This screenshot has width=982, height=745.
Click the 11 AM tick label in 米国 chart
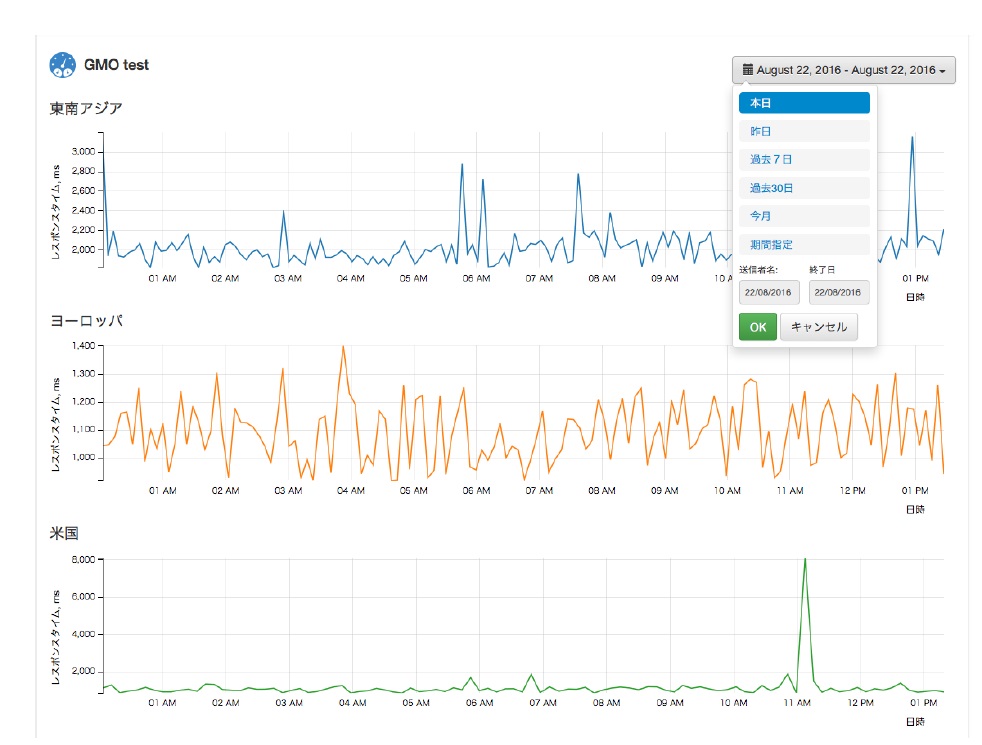click(x=797, y=703)
